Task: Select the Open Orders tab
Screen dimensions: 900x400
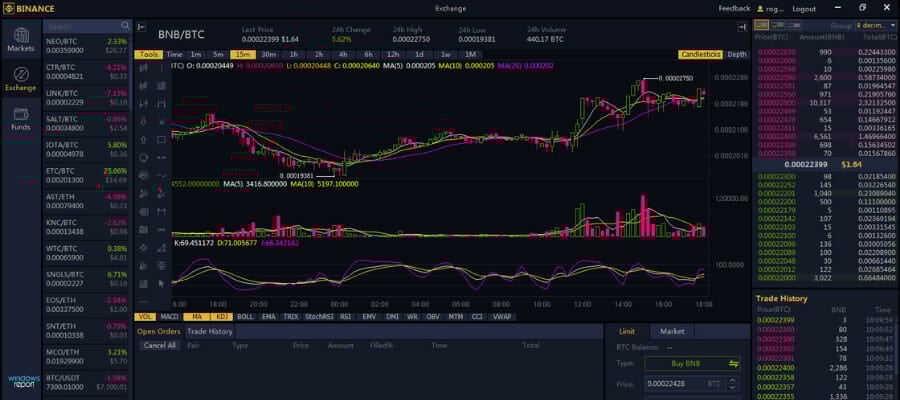Action: (x=158, y=331)
